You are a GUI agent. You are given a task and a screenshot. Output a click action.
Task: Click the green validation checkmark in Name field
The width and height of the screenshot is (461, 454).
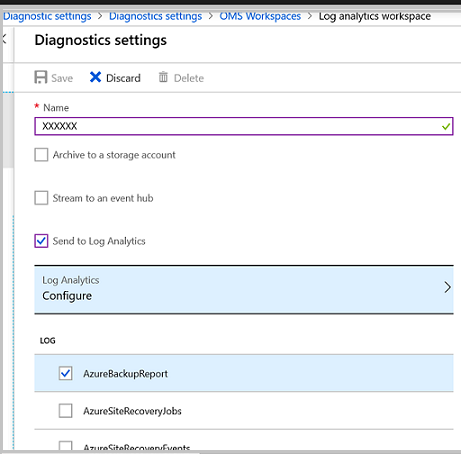[x=446, y=126]
